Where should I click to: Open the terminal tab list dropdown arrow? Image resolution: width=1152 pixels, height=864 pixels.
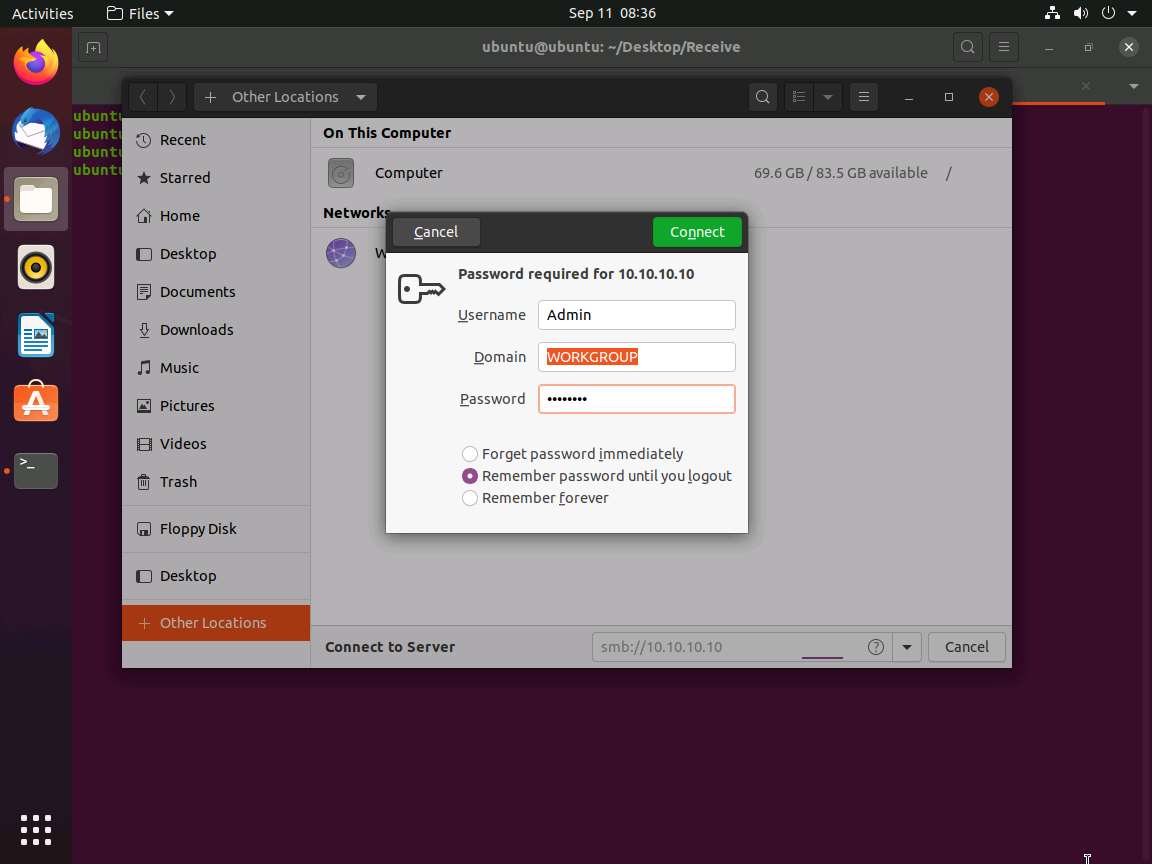pos(1134,87)
